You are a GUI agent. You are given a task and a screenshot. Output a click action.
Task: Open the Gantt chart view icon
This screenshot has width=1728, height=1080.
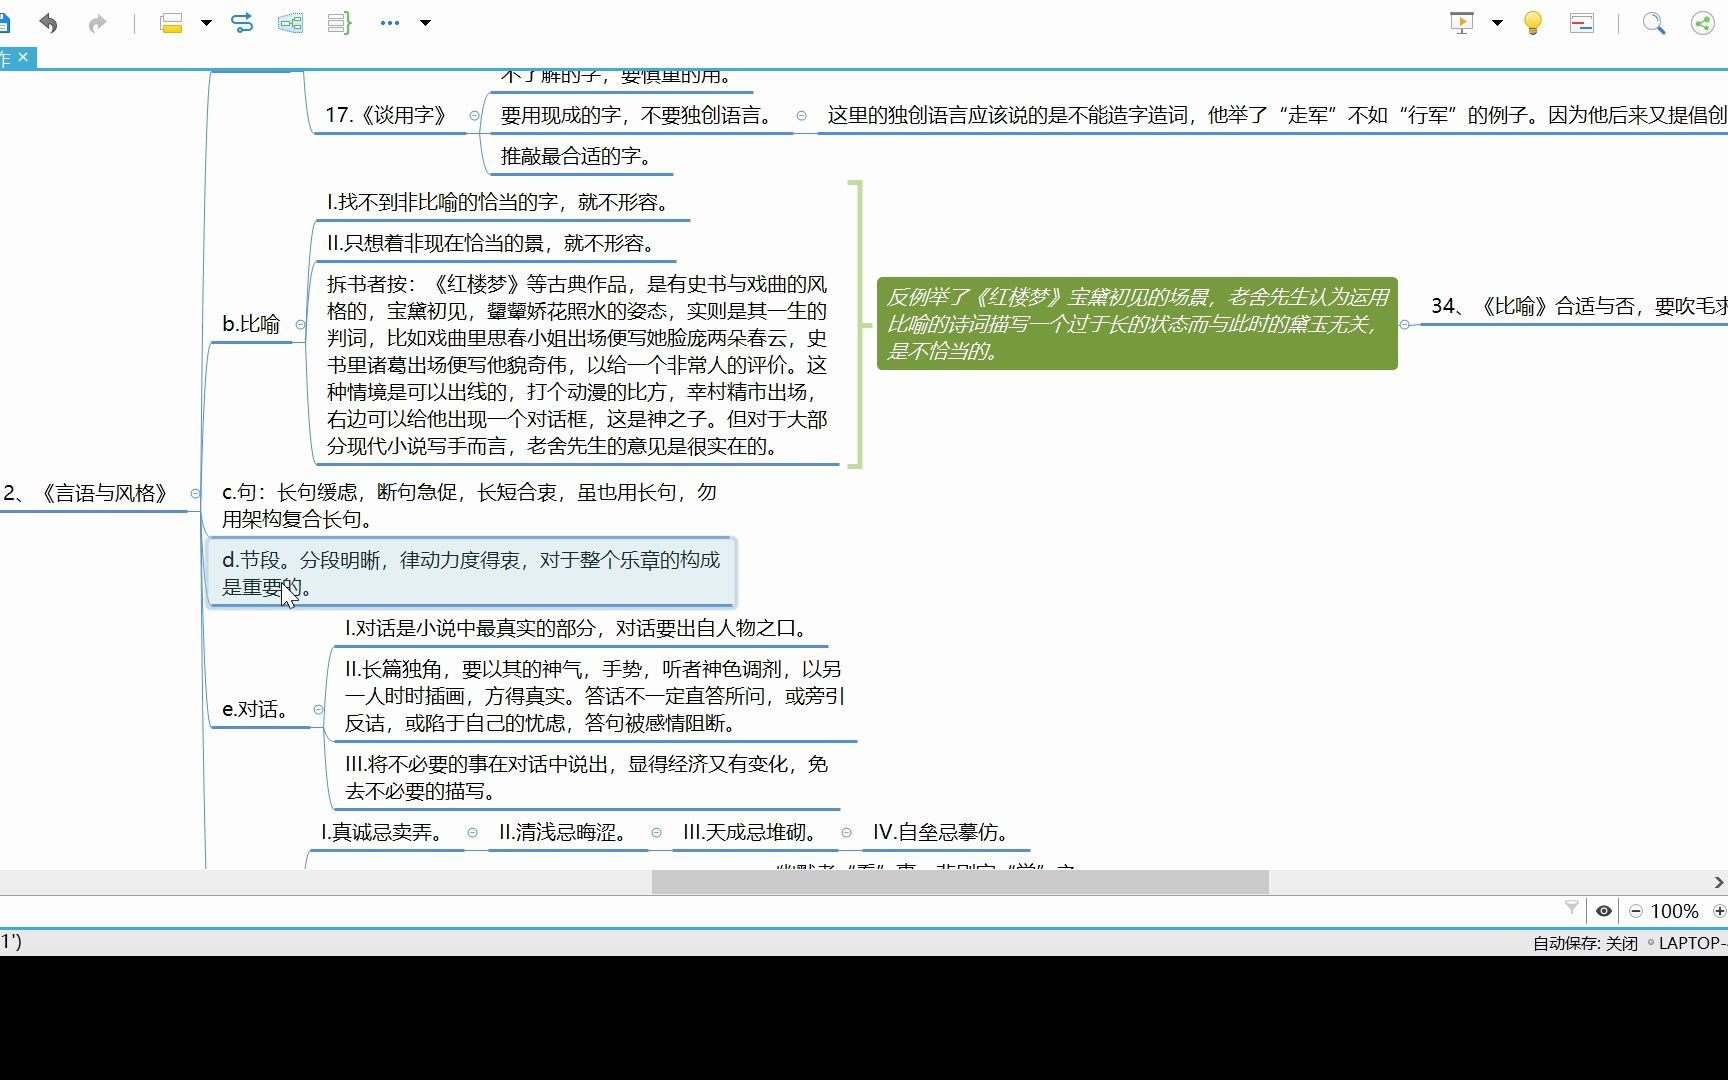point(1582,22)
